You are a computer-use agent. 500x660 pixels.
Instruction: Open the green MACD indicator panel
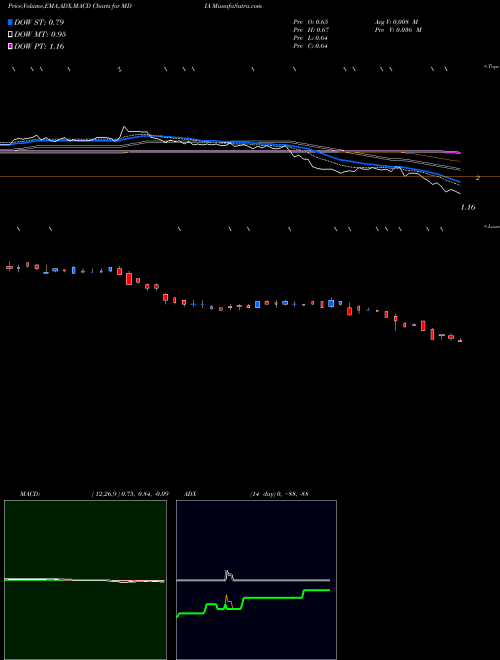(x=85, y=580)
